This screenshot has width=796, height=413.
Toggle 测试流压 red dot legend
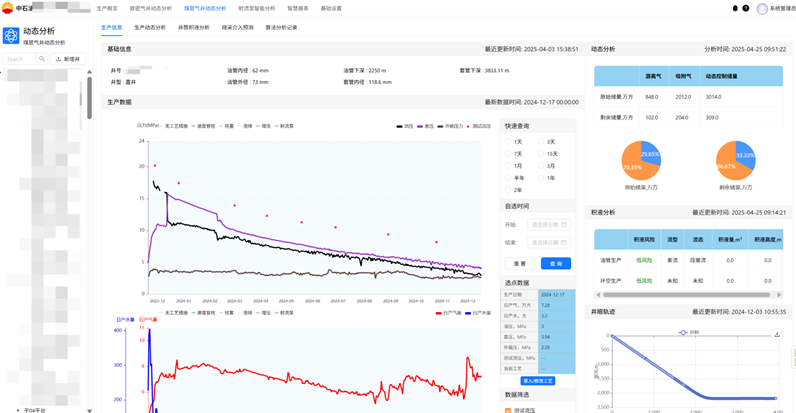coord(478,126)
